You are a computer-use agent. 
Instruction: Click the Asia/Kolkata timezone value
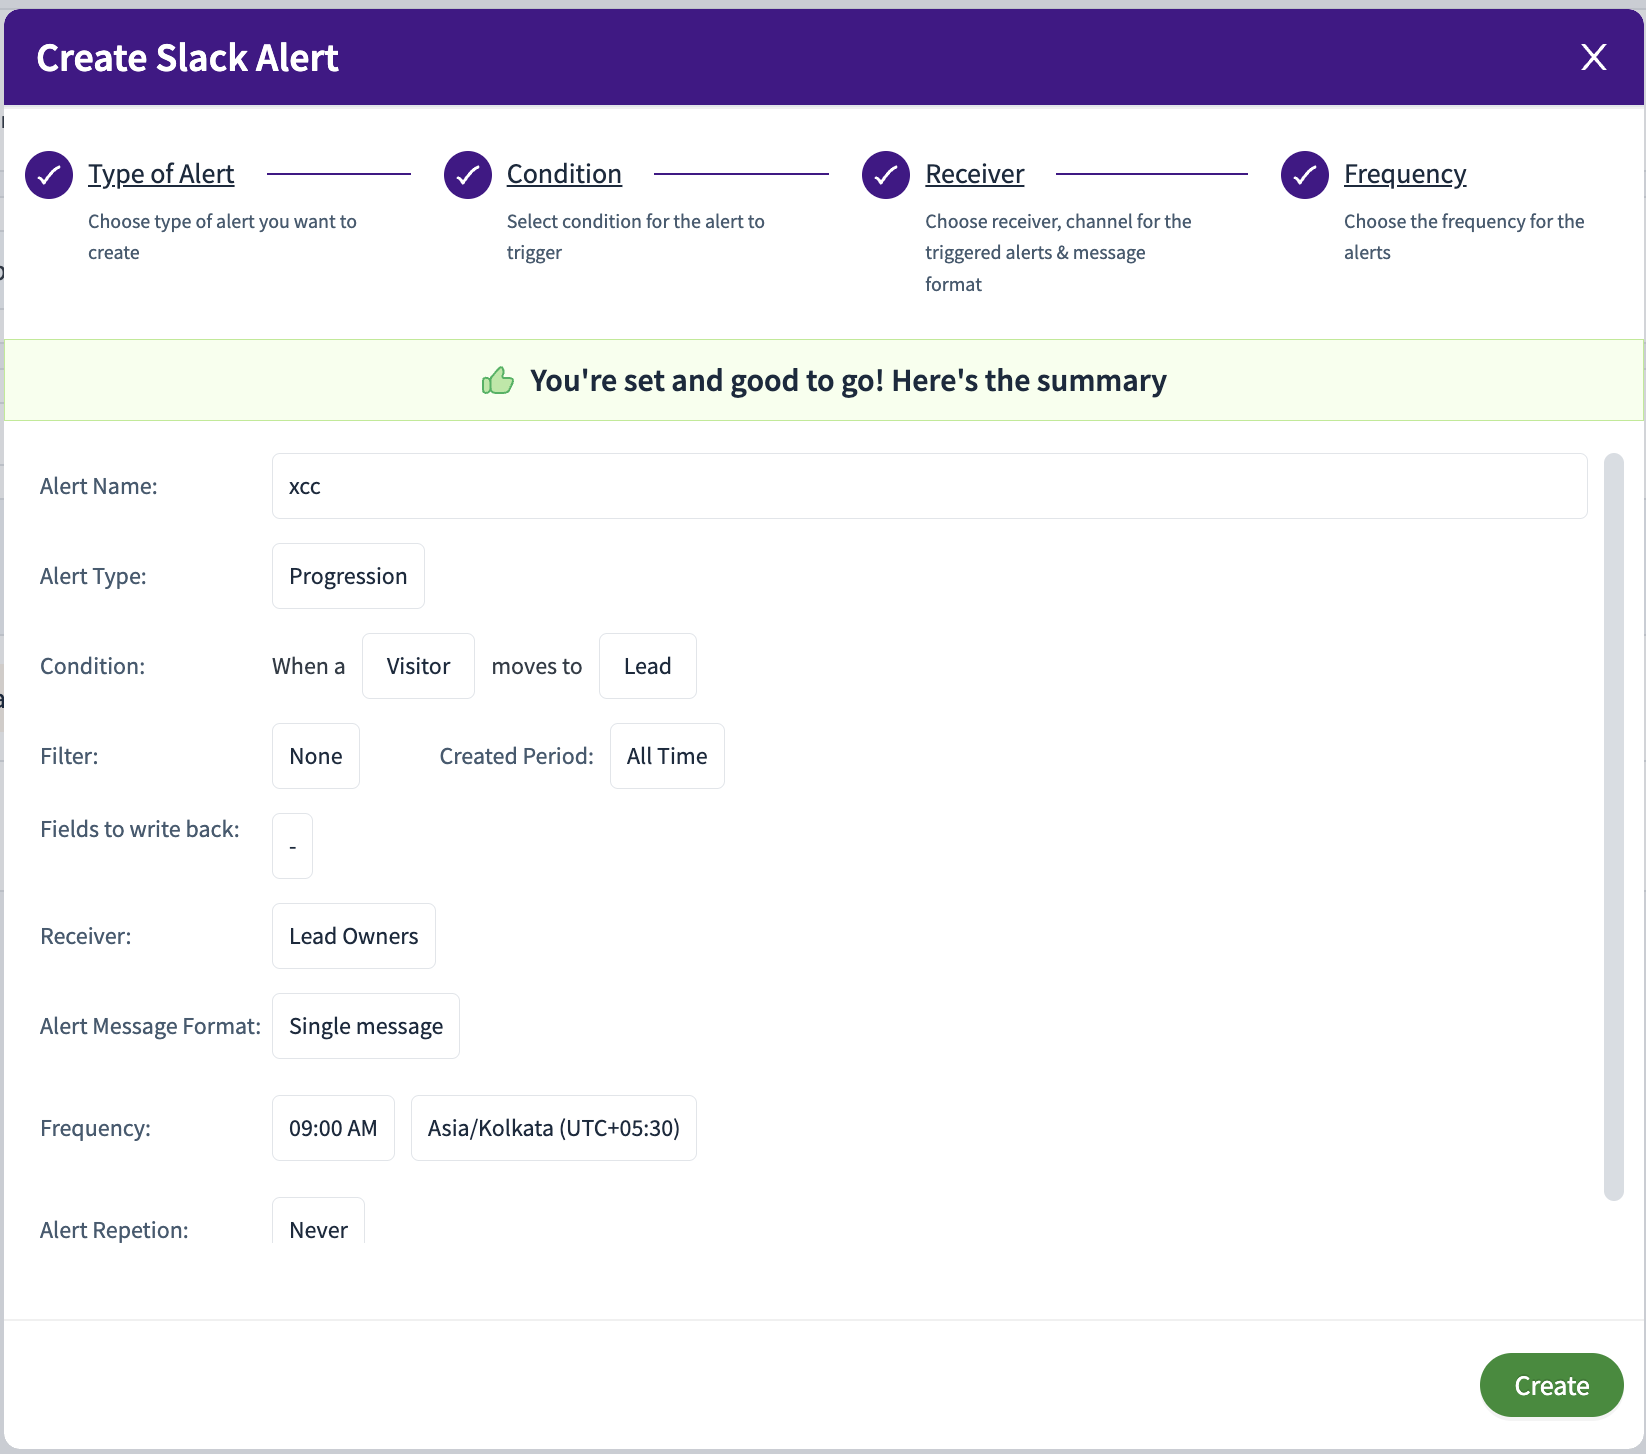[554, 1128]
